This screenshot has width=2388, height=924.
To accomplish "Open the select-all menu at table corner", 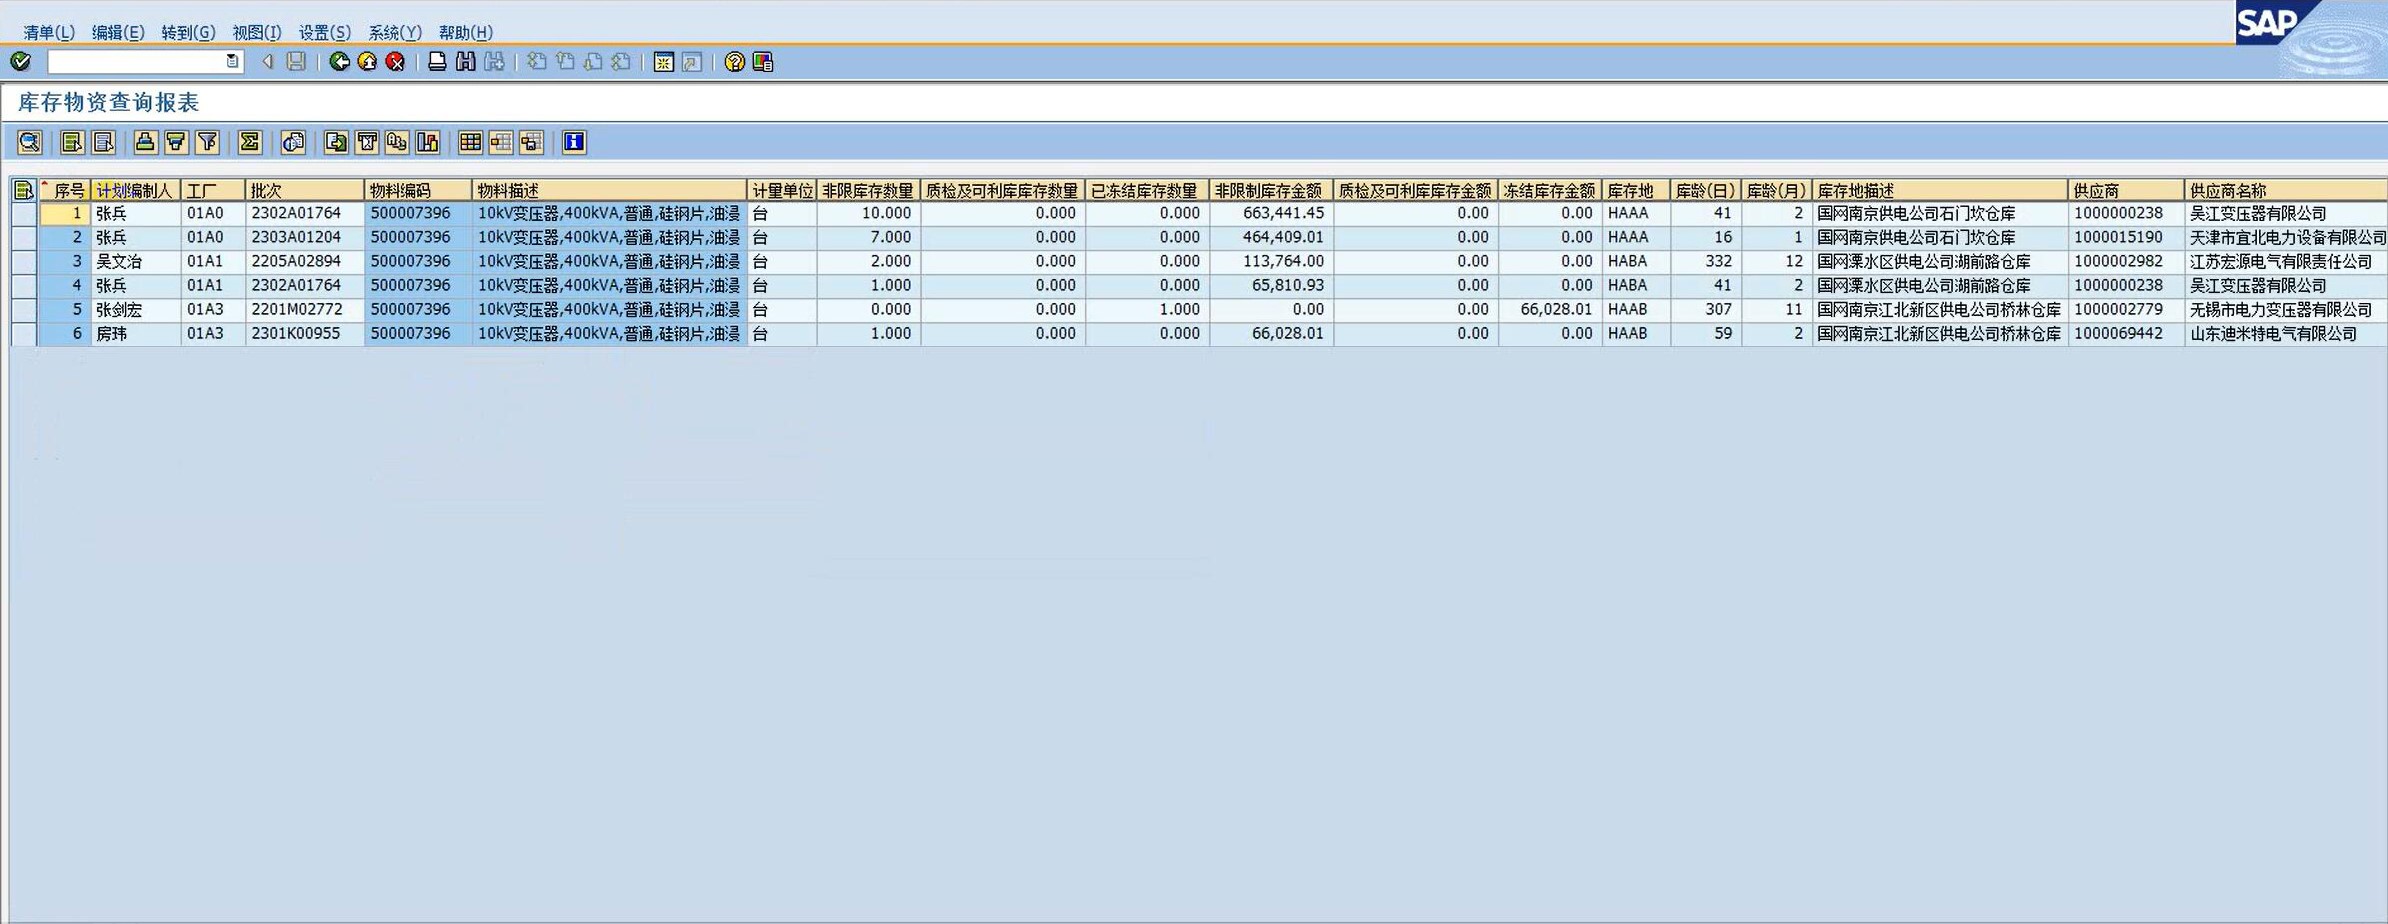I will [x=24, y=190].
